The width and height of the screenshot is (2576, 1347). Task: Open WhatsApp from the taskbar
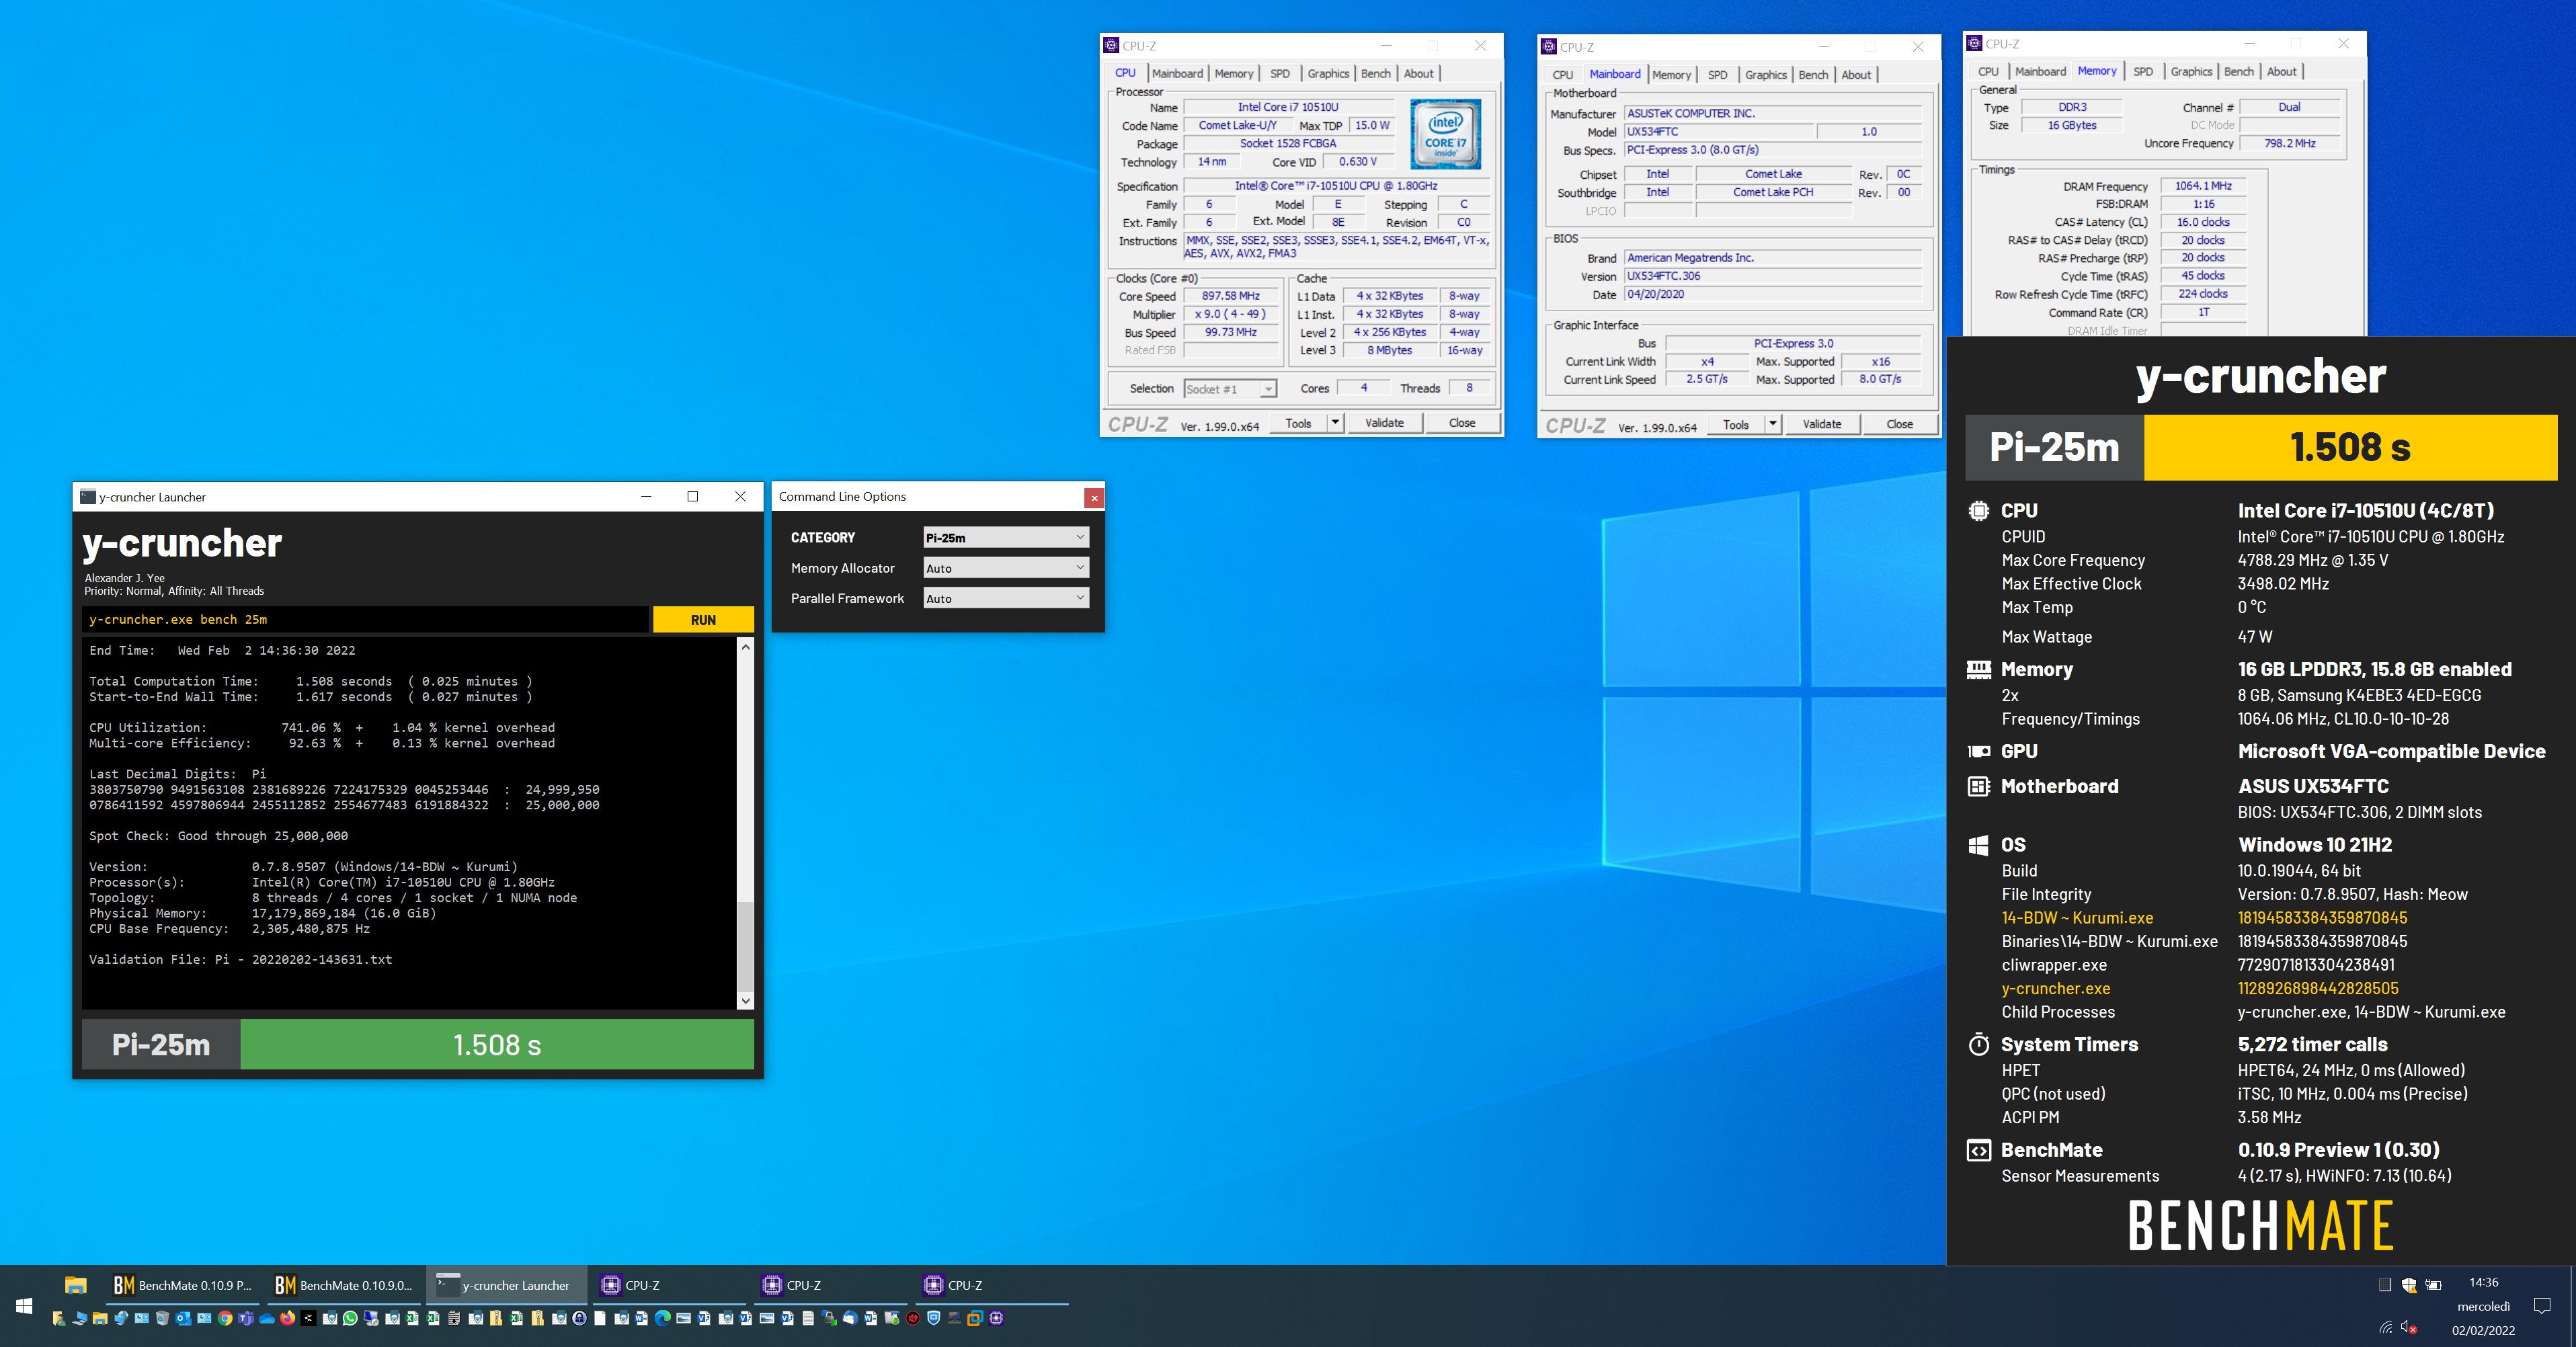(x=350, y=1318)
